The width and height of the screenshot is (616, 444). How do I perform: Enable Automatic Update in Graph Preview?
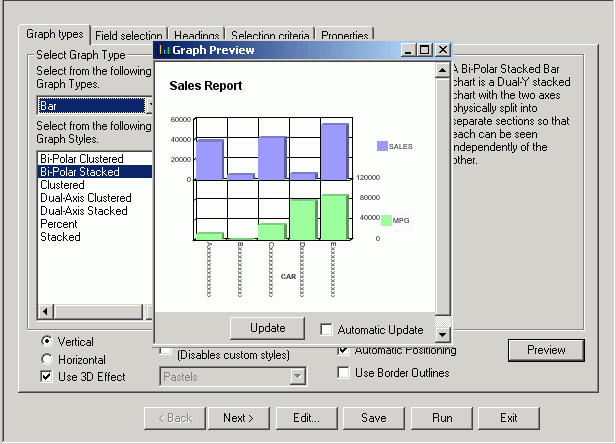(x=326, y=329)
